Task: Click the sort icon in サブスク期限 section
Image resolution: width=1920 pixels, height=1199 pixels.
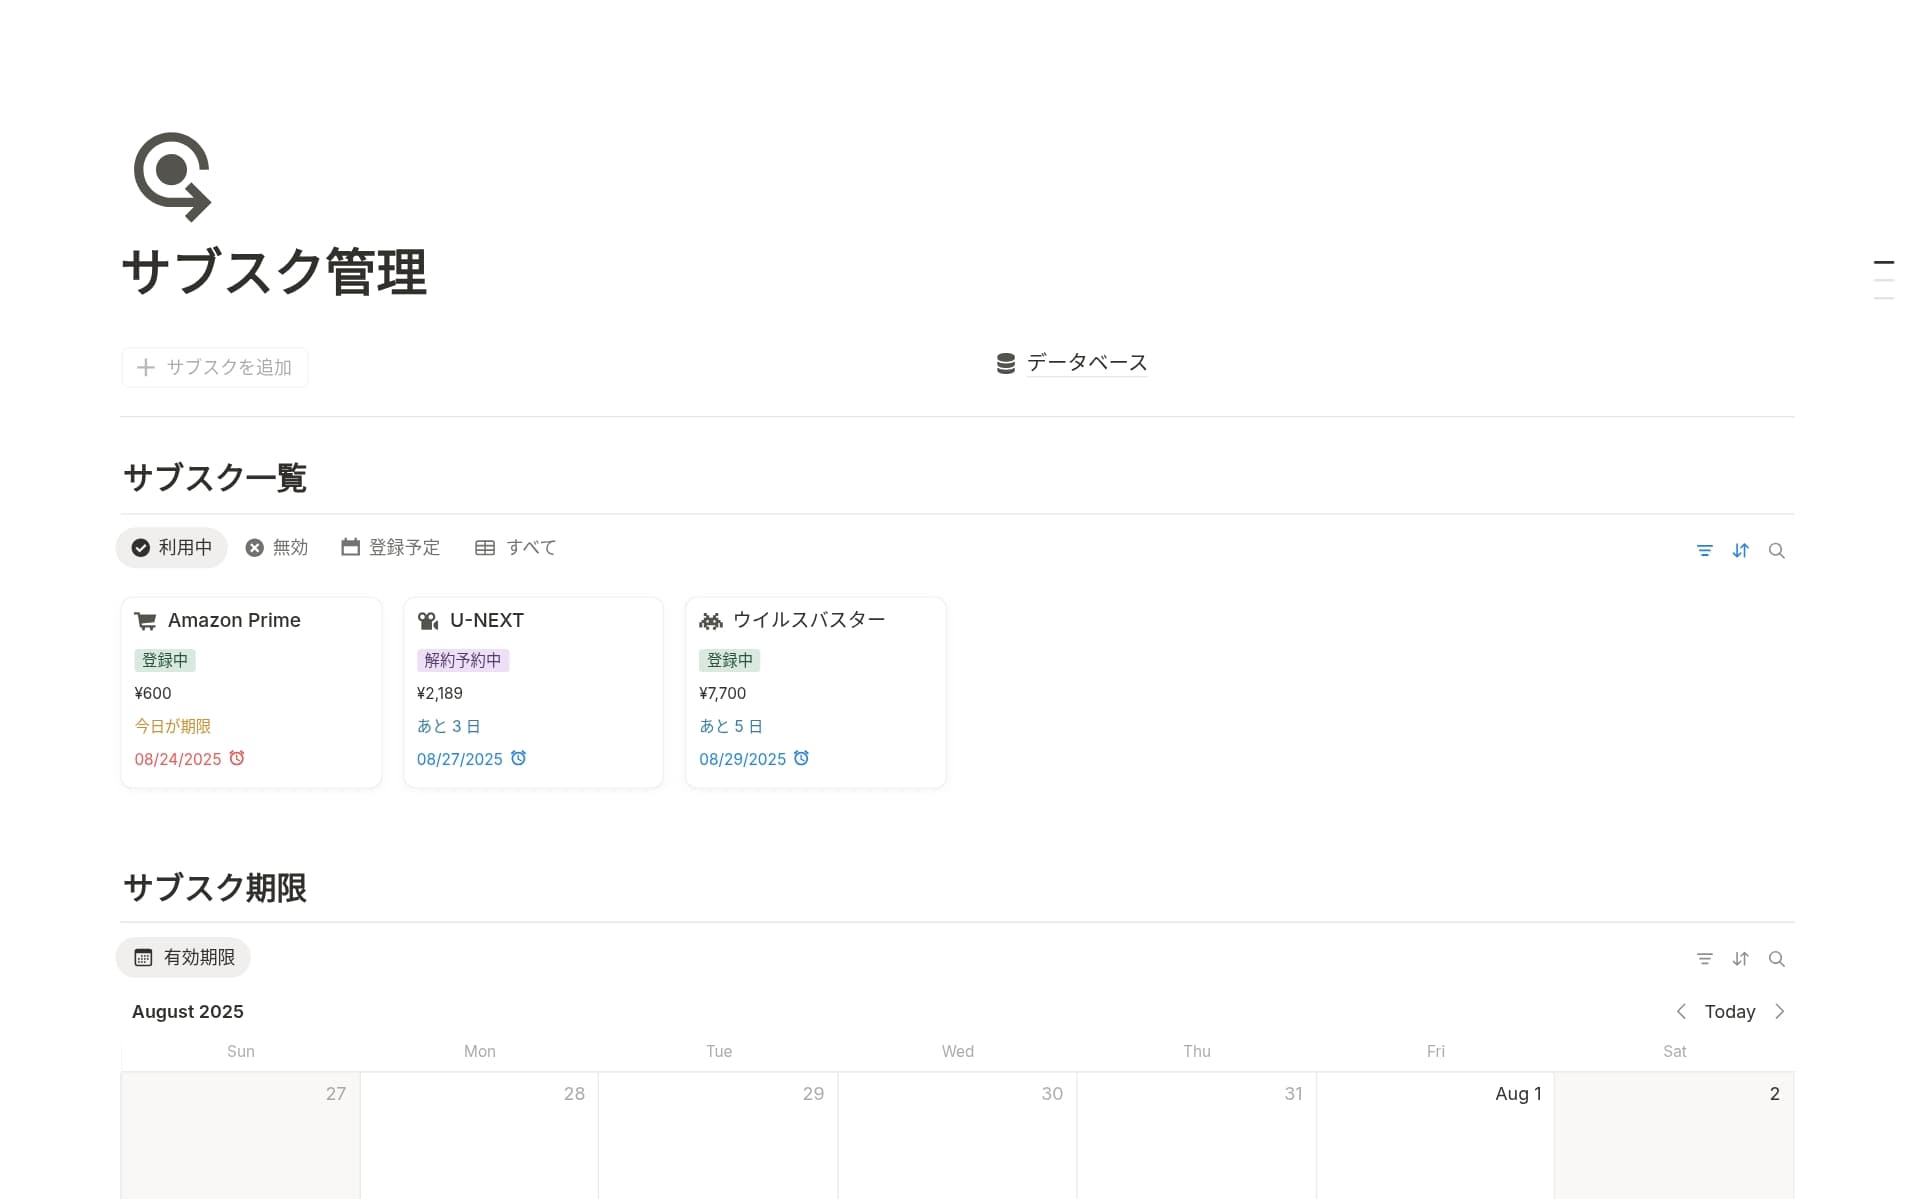Action: coord(1740,958)
